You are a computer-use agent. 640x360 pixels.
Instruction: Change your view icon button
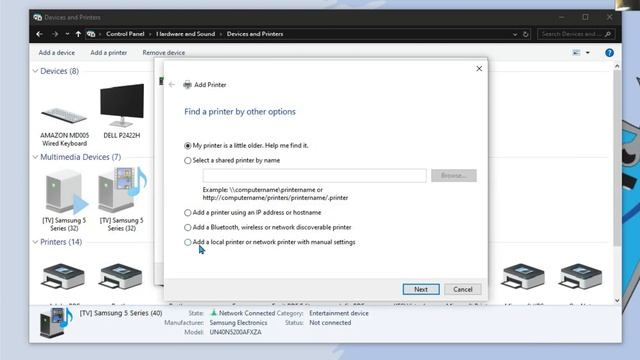[x=576, y=53]
